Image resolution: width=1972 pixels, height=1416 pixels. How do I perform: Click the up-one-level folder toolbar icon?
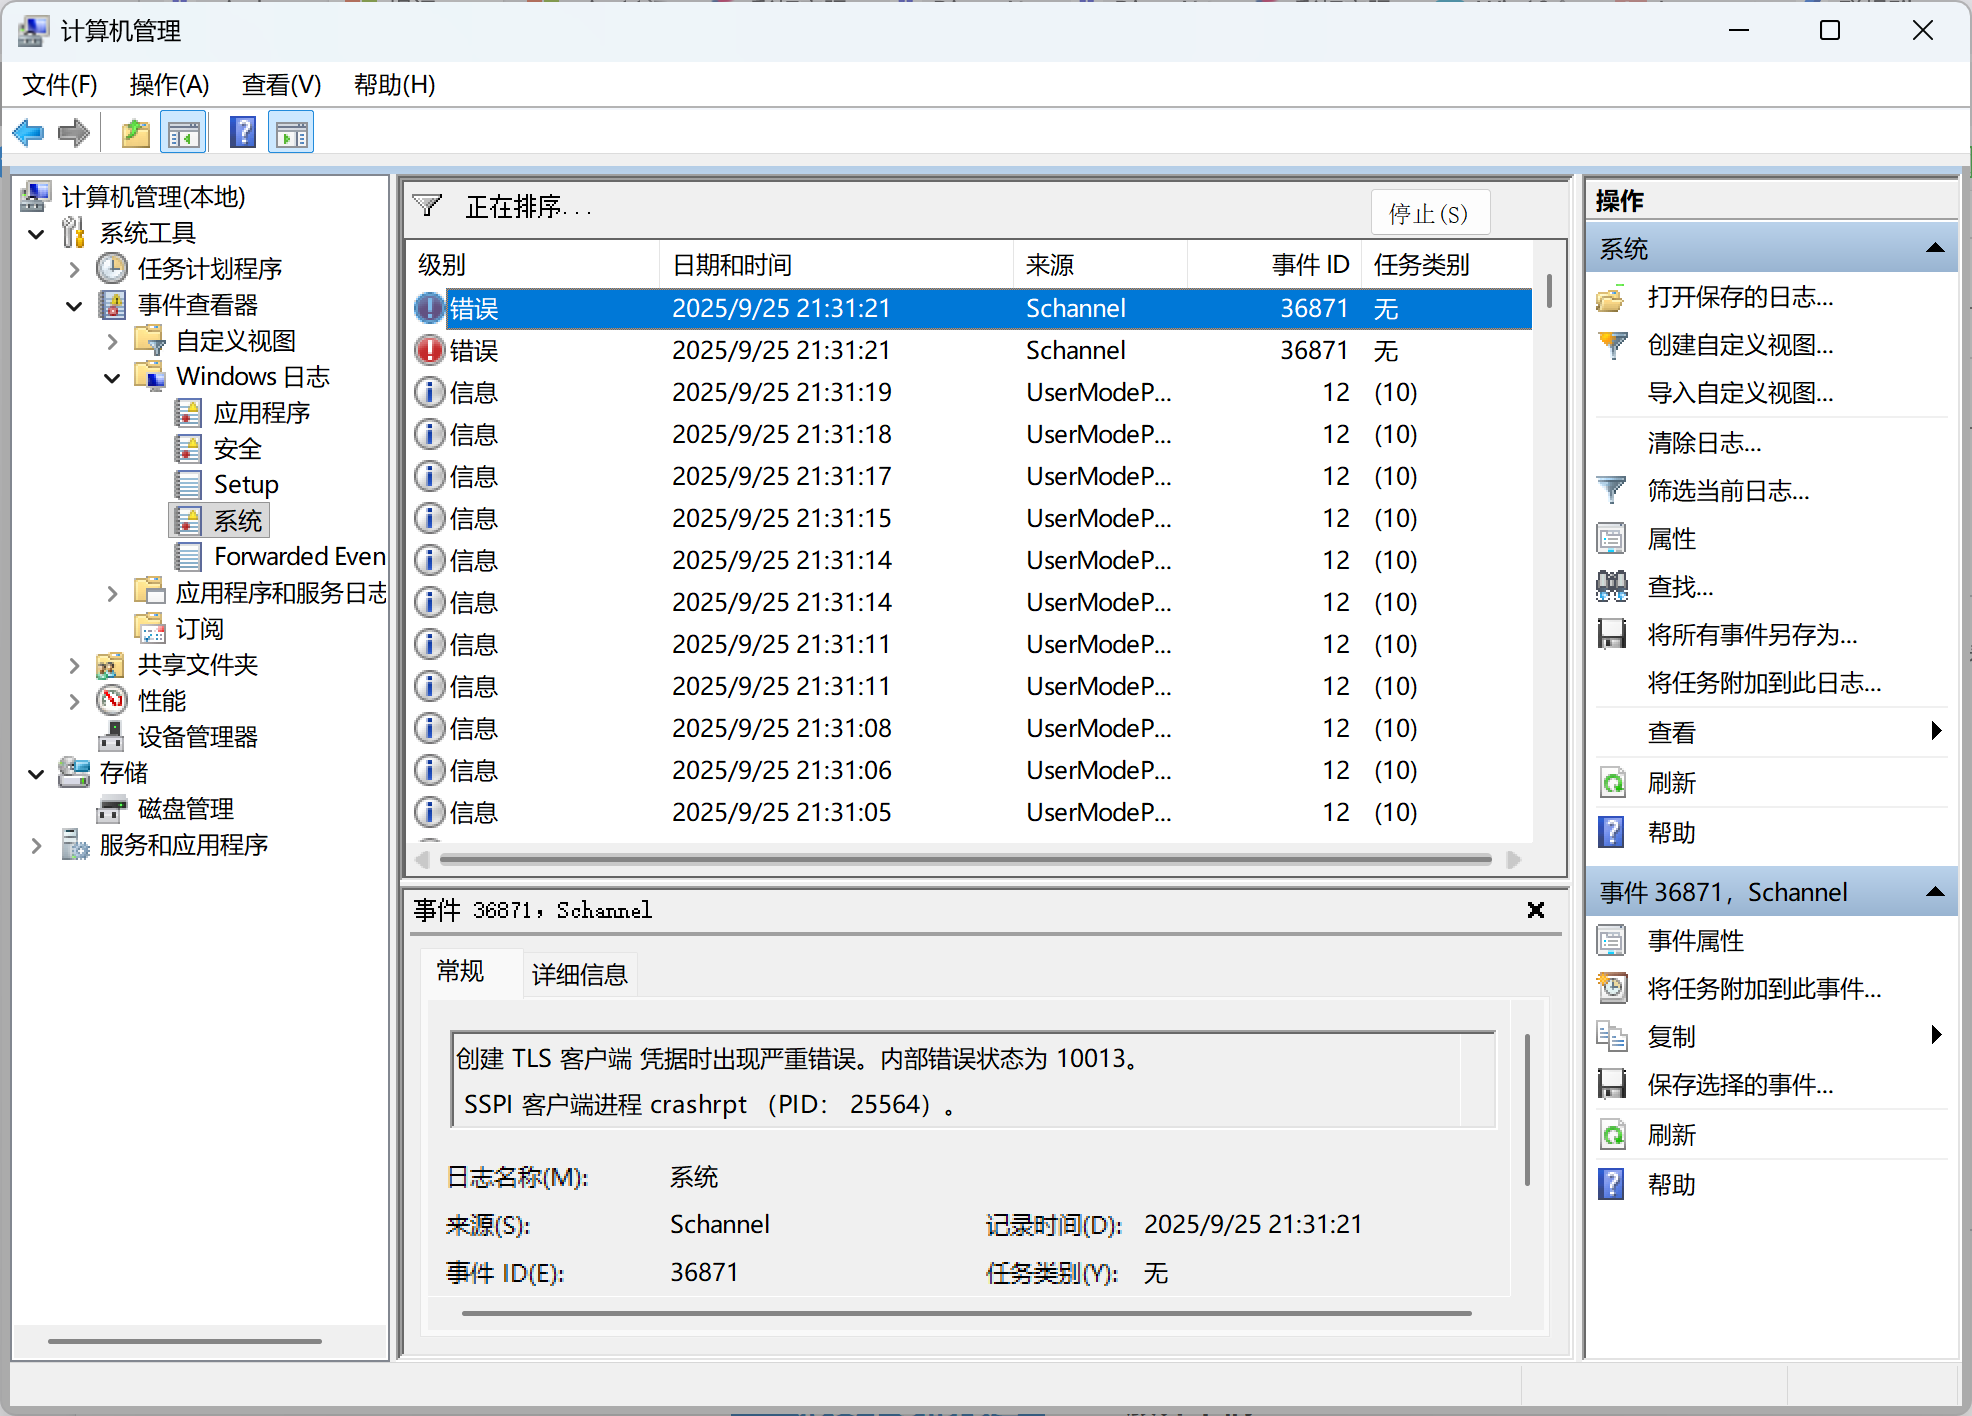pos(135,133)
